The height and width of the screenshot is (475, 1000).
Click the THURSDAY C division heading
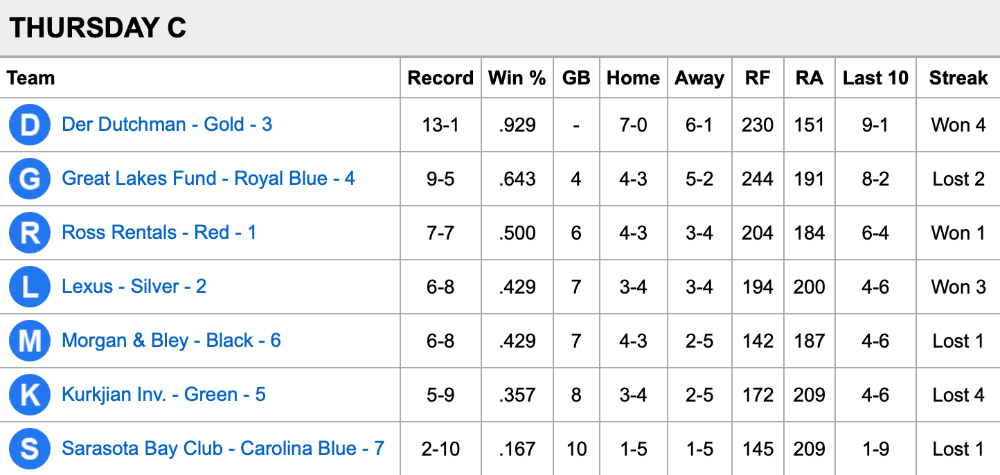[x=97, y=28]
